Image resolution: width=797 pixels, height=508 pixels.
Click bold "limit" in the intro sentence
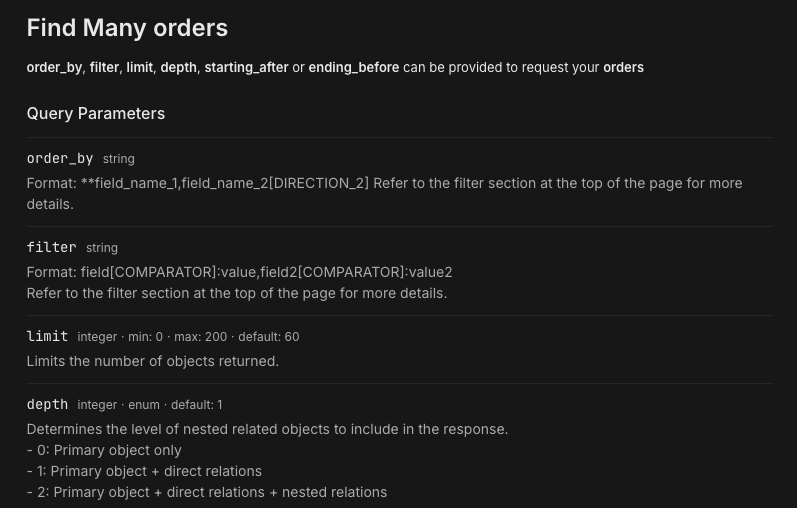pos(139,68)
